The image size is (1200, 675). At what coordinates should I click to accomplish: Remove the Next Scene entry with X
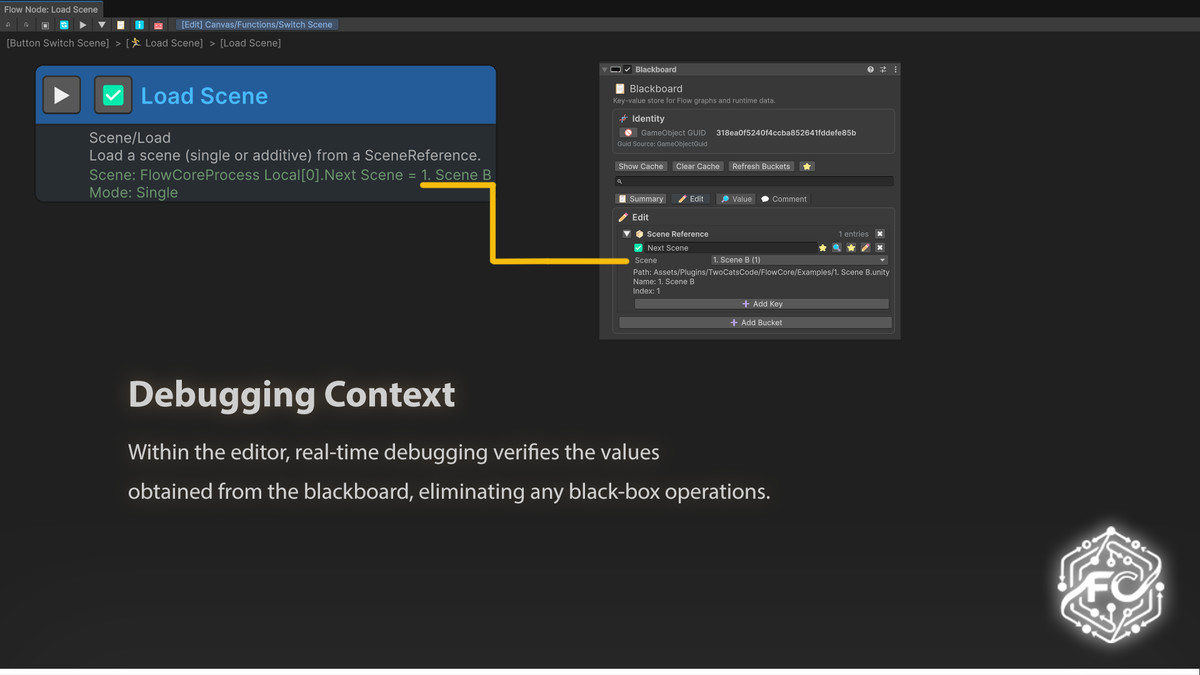pyautogui.click(x=880, y=248)
